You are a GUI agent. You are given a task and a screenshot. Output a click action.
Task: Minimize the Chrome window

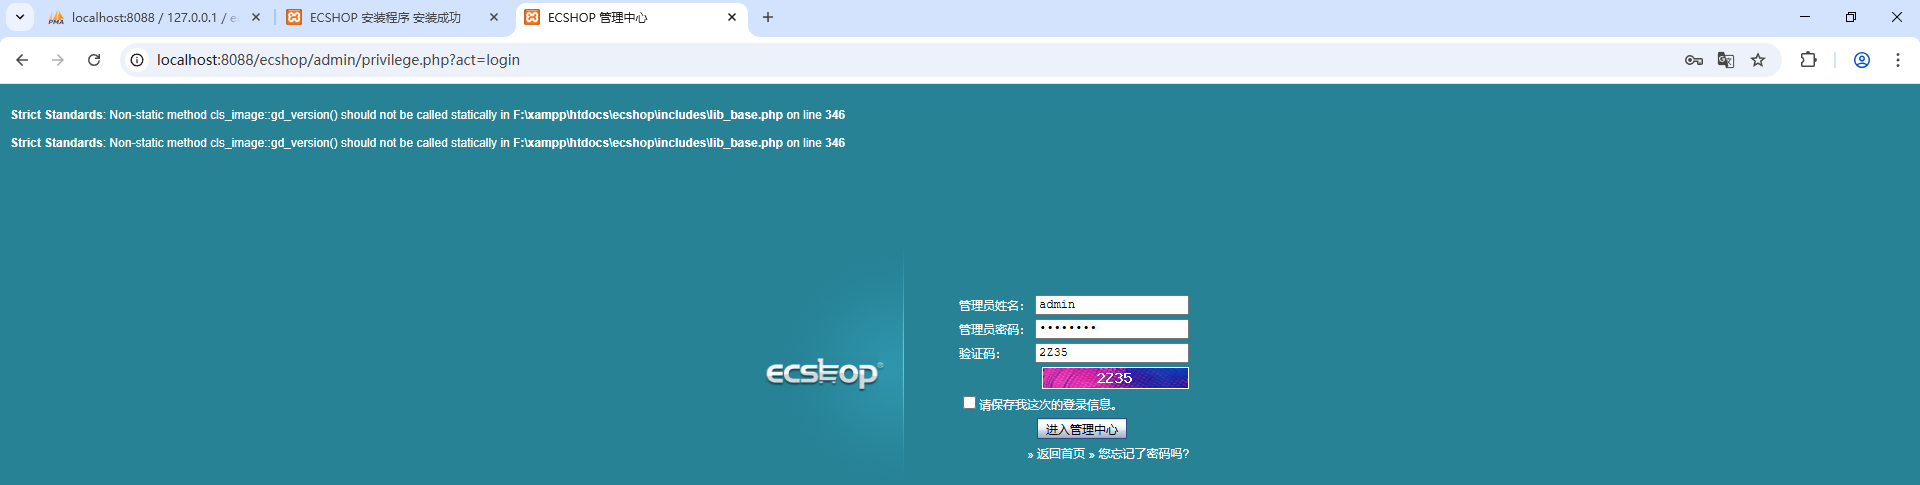coord(1805,17)
